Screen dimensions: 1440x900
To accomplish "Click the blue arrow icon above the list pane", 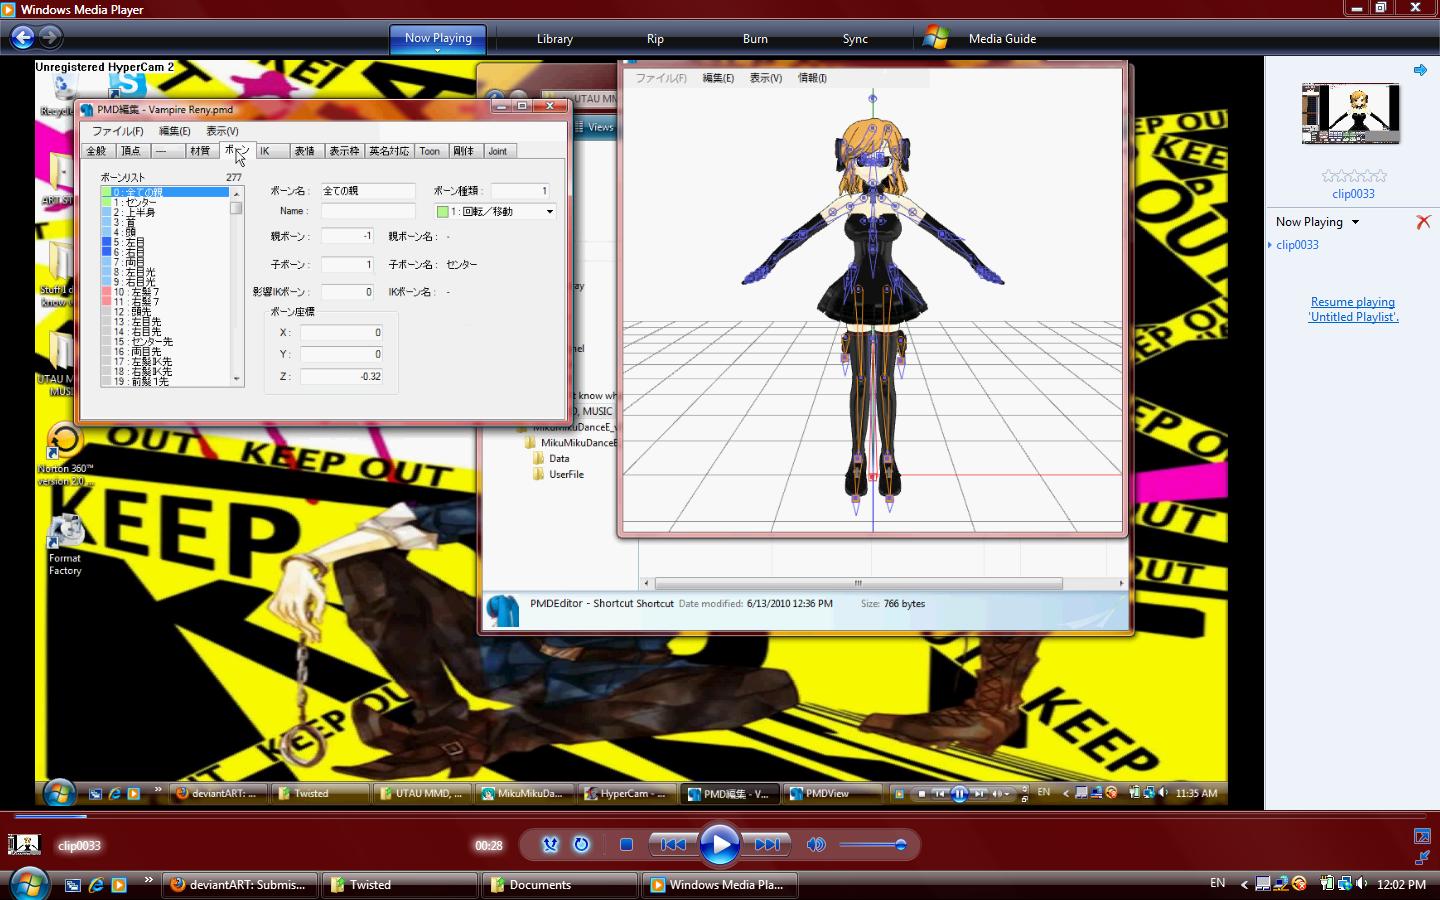I will (x=1420, y=70).
